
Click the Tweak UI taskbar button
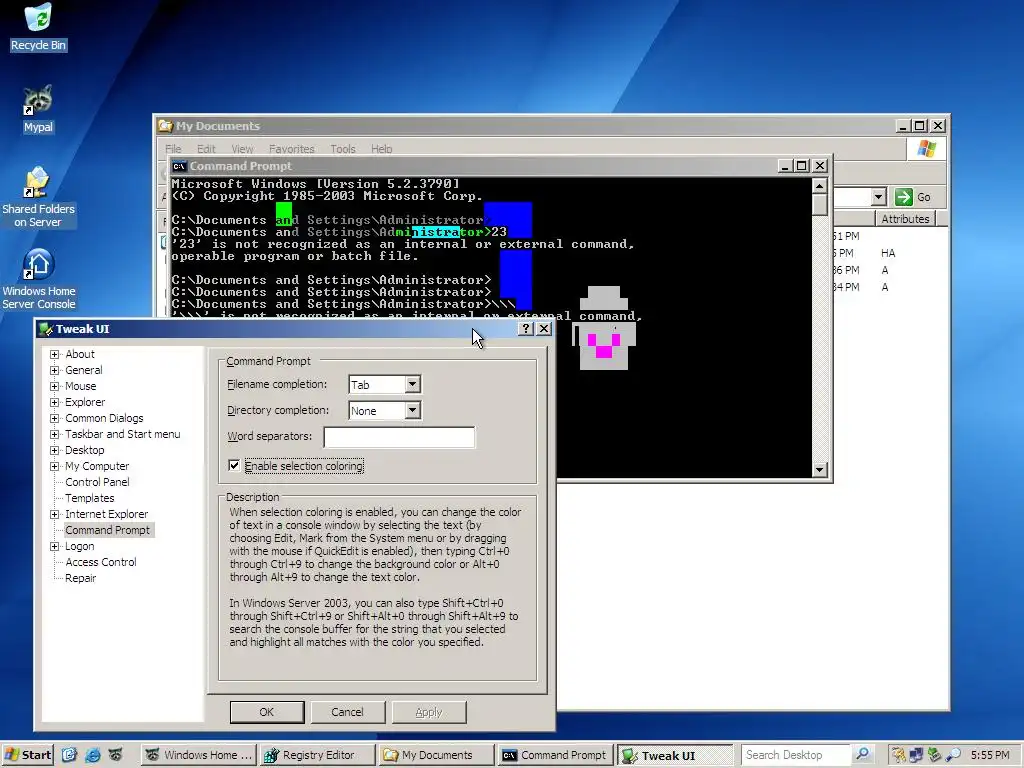[675, 755]
